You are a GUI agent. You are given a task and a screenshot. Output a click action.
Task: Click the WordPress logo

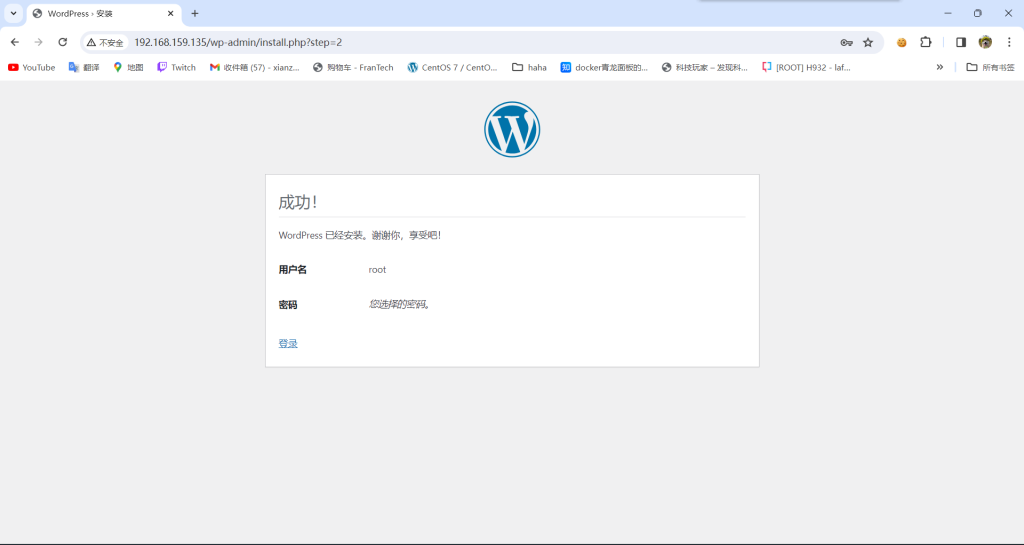coord(512,130)
